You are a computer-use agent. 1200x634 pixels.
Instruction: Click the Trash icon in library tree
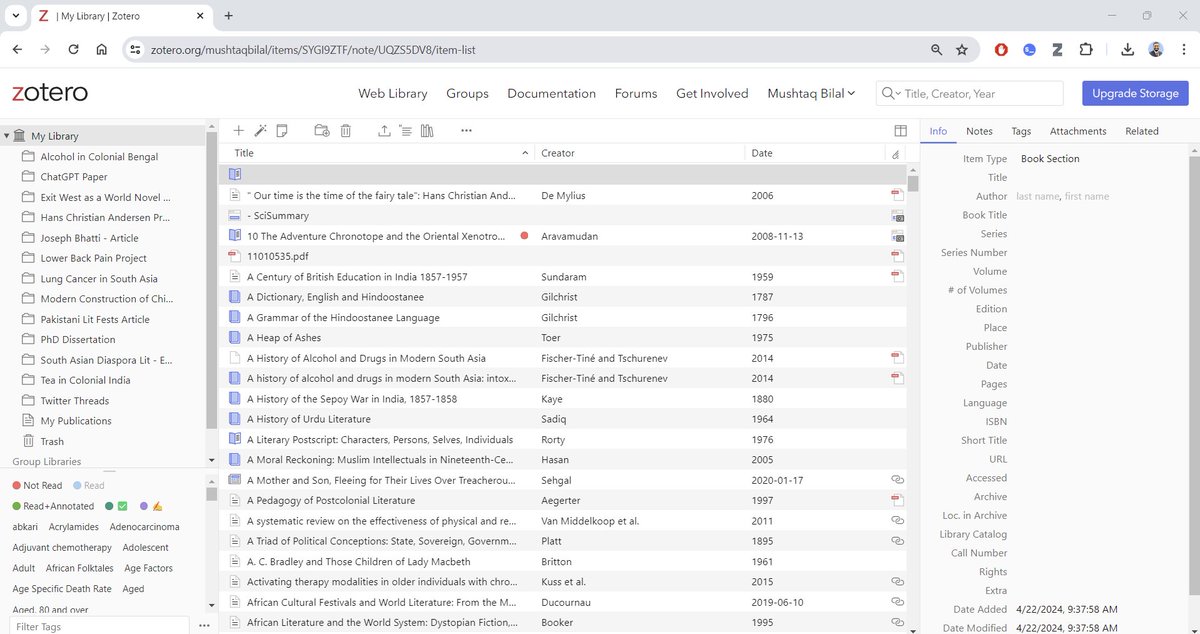coord(29,441)
